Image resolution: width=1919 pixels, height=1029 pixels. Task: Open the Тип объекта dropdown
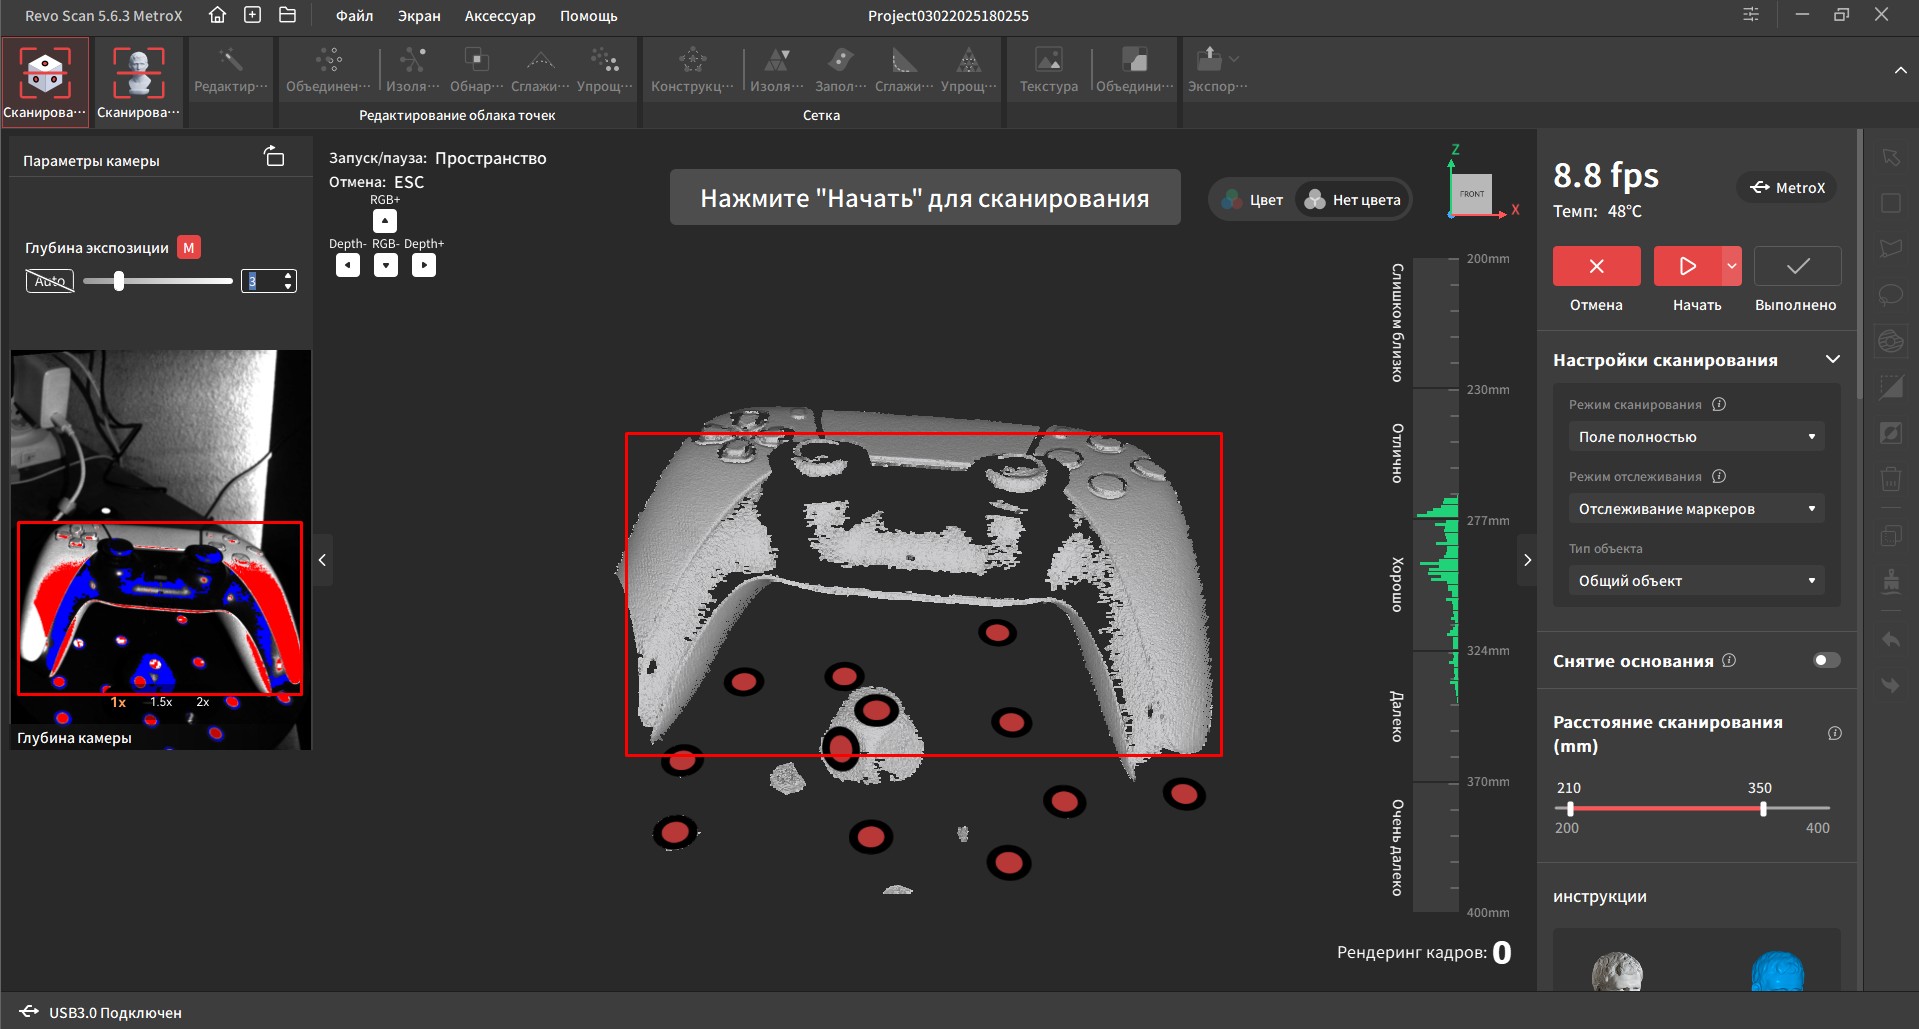click(x=1696, y=581)
